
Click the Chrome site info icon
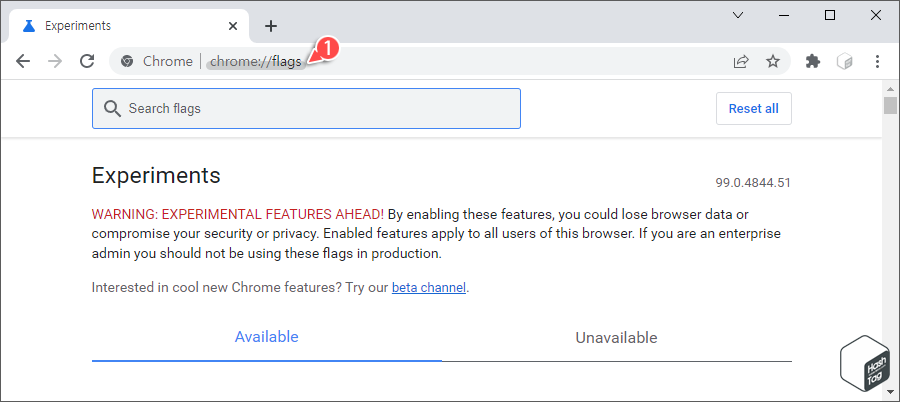click(x=127, y=61)
